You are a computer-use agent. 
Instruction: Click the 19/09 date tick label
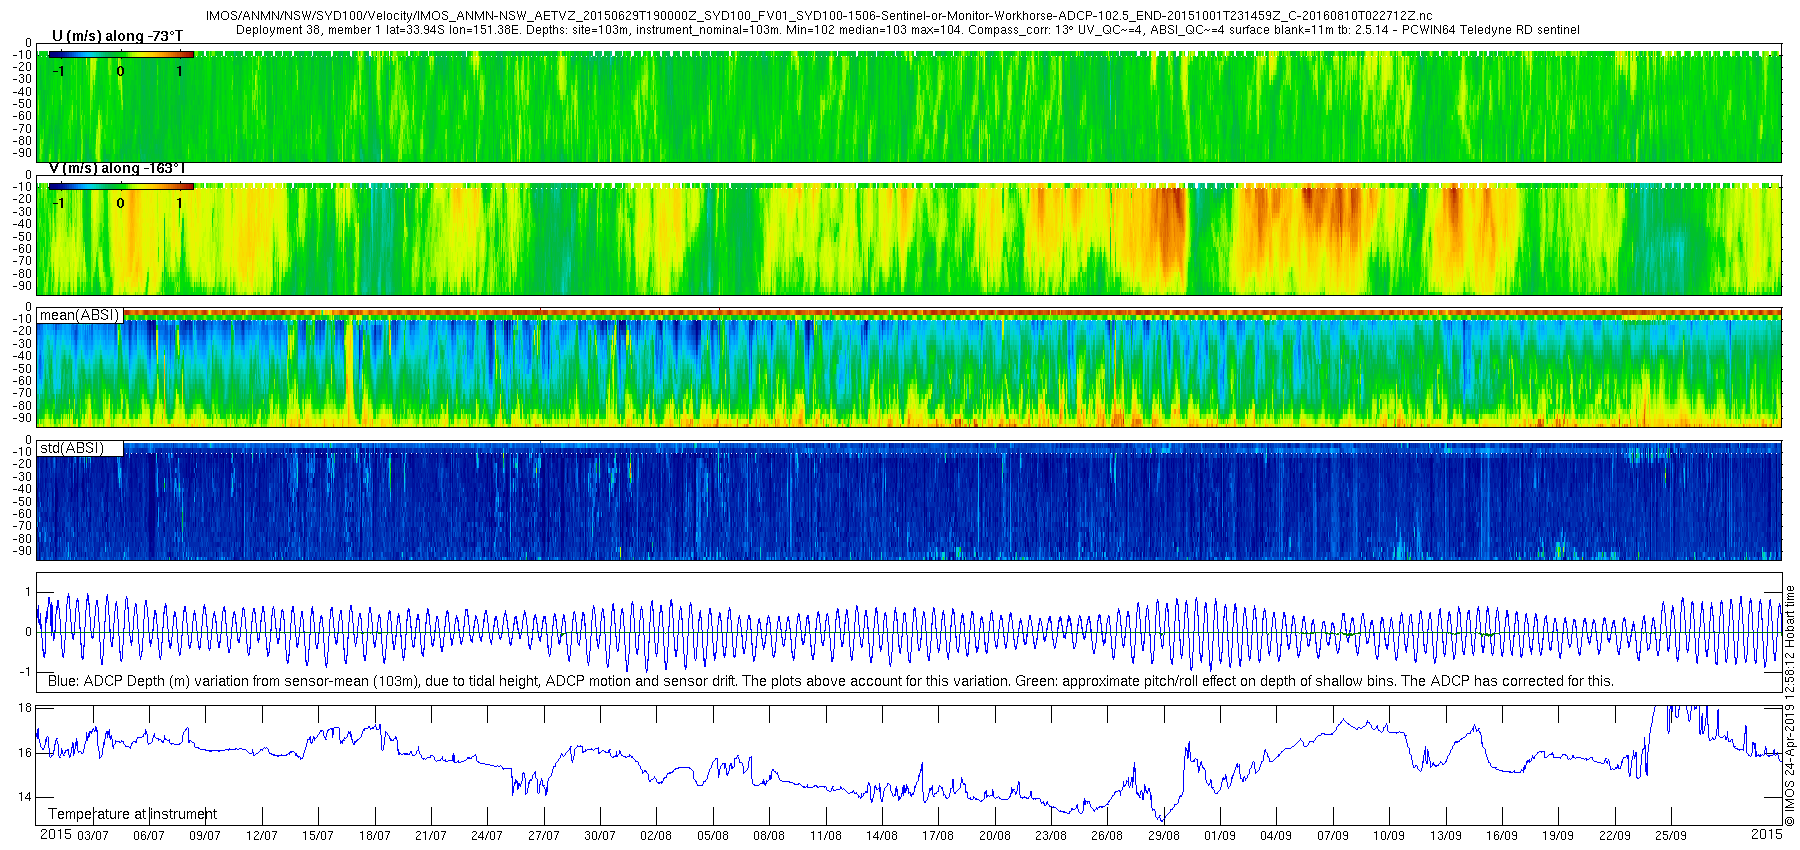pyautogui.click(x=1558, y=835)
